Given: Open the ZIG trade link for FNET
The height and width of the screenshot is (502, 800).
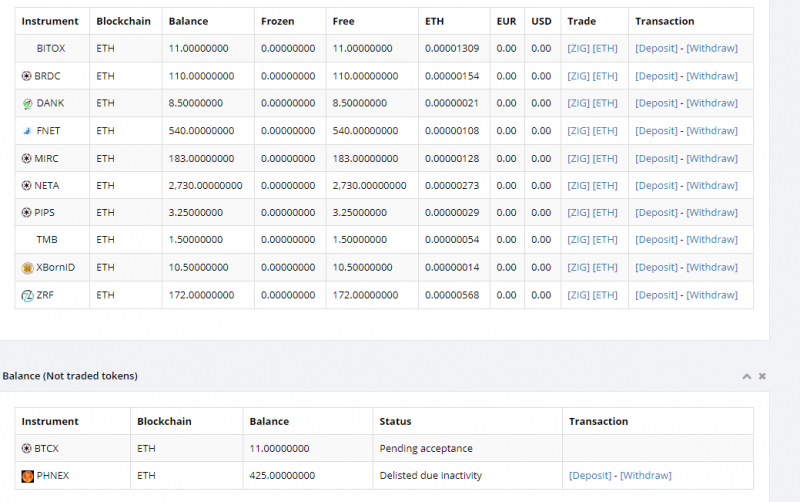Looking at the screenshot, I should pyautogui.click(x=579, y=131).
